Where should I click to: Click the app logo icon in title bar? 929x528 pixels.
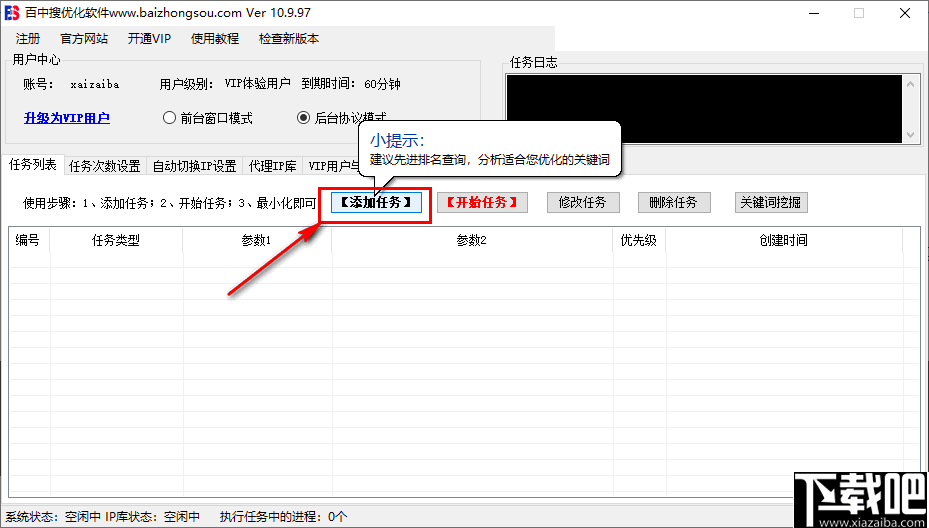point(11,13)
